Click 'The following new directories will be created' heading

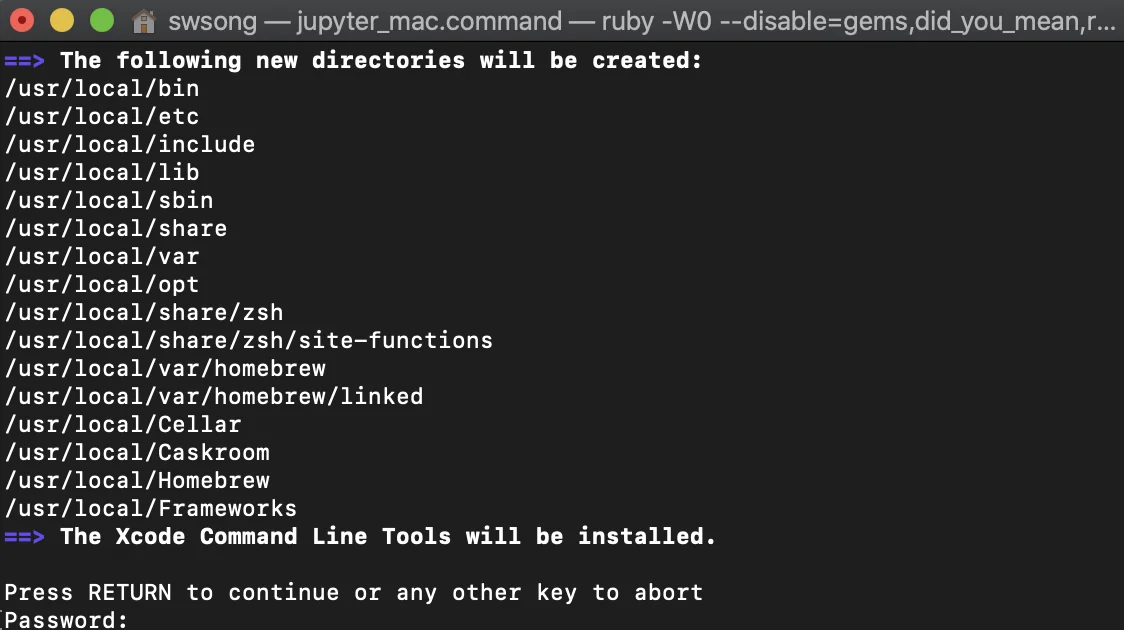(381, 61)
